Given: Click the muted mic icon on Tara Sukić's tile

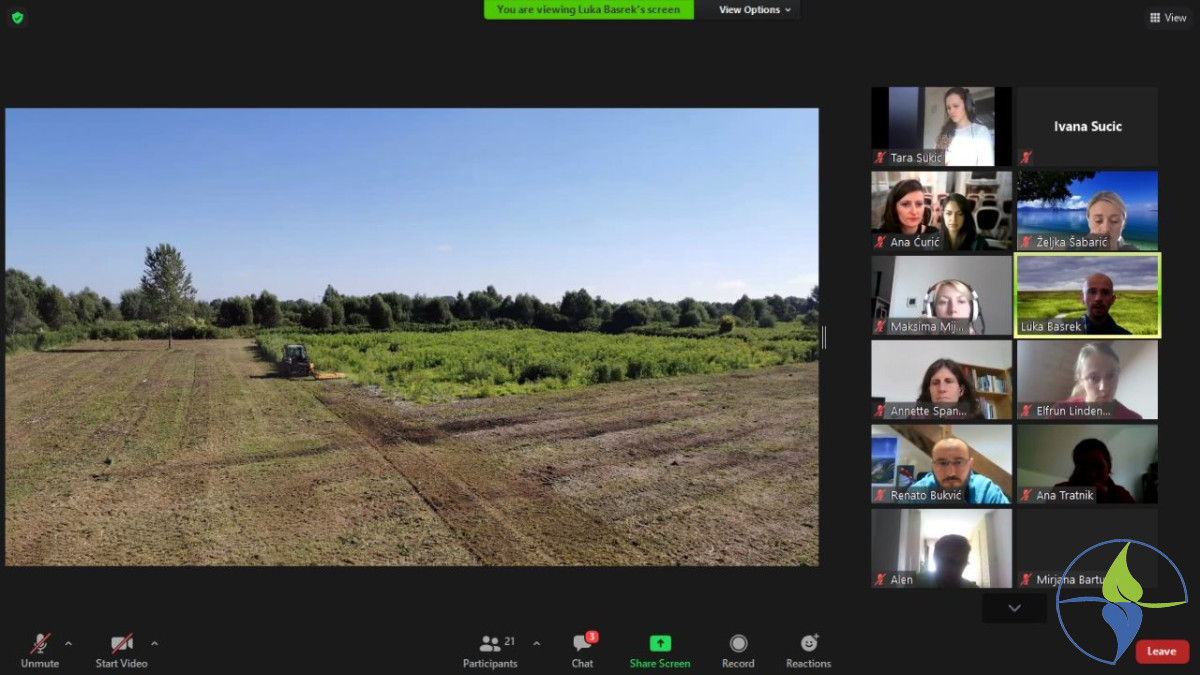Looking at the screenshot, I should point(880,158).
